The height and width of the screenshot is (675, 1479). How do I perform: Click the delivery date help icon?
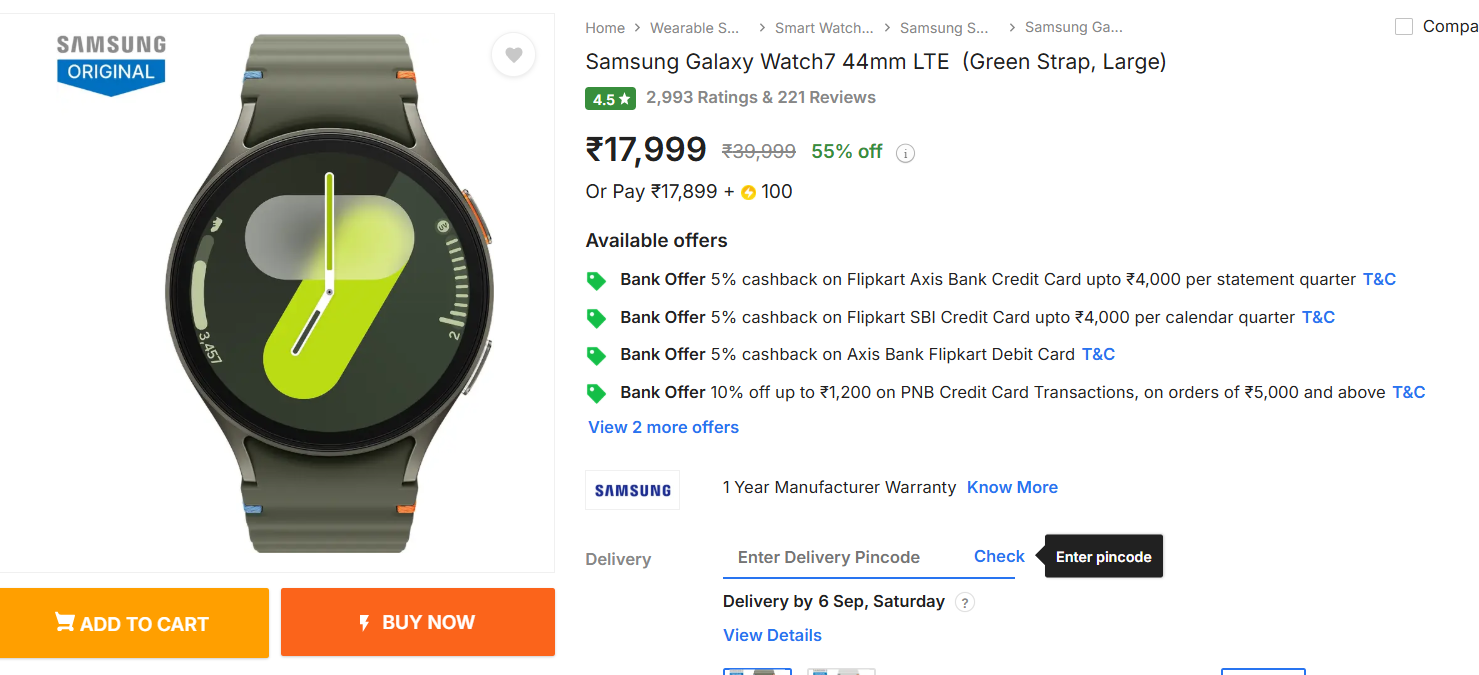click(x=964, y=602)
